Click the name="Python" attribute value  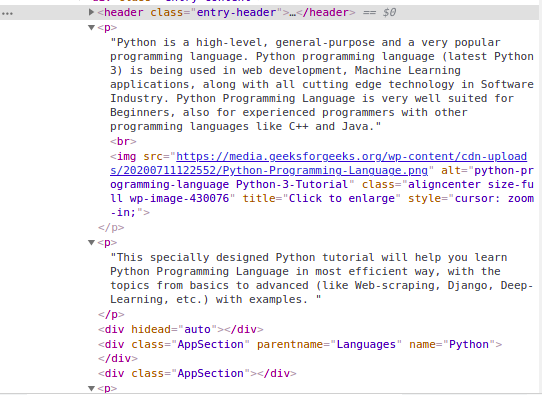pyautogui.click(x=469, y=344)
